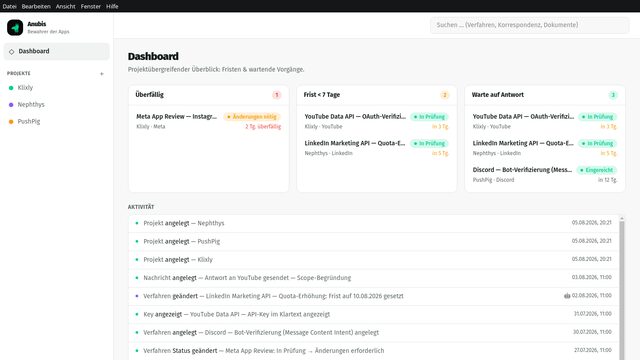Open YouTube Data API in Warte auf Antwort card
This screenshot has width=640, height=360.
coord(544,121)
